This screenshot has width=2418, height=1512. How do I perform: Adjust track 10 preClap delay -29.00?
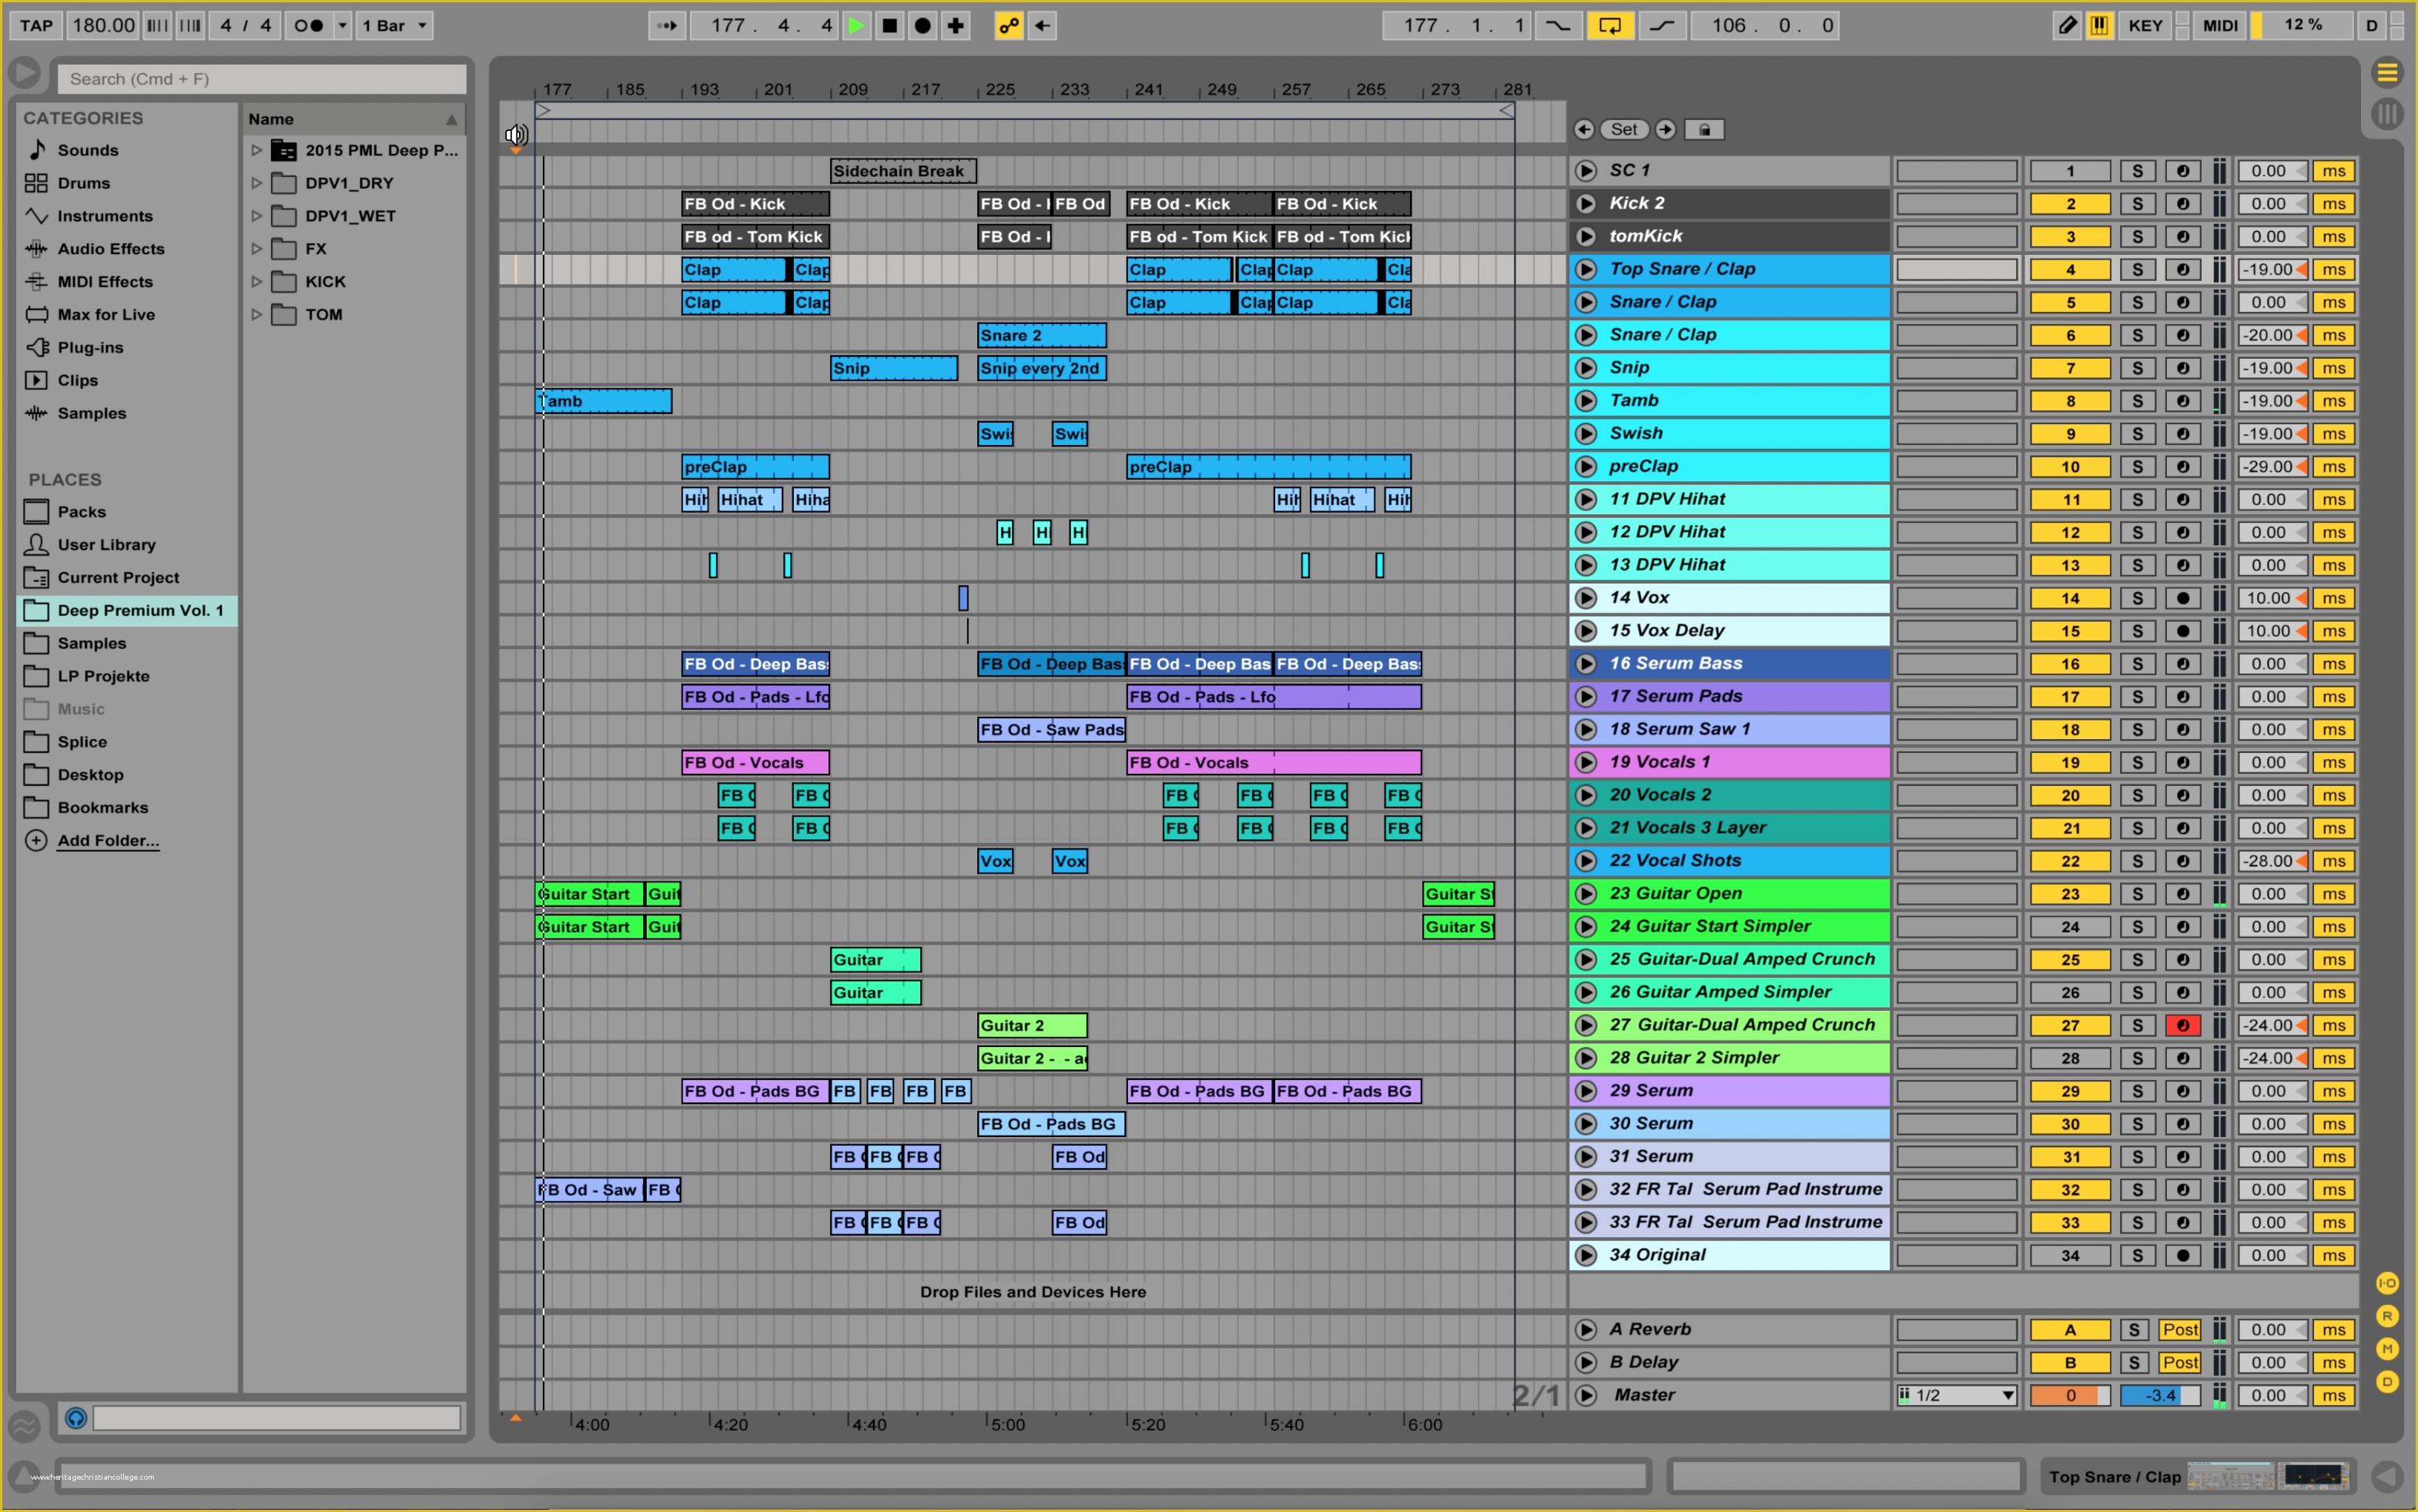point(2271,467)
